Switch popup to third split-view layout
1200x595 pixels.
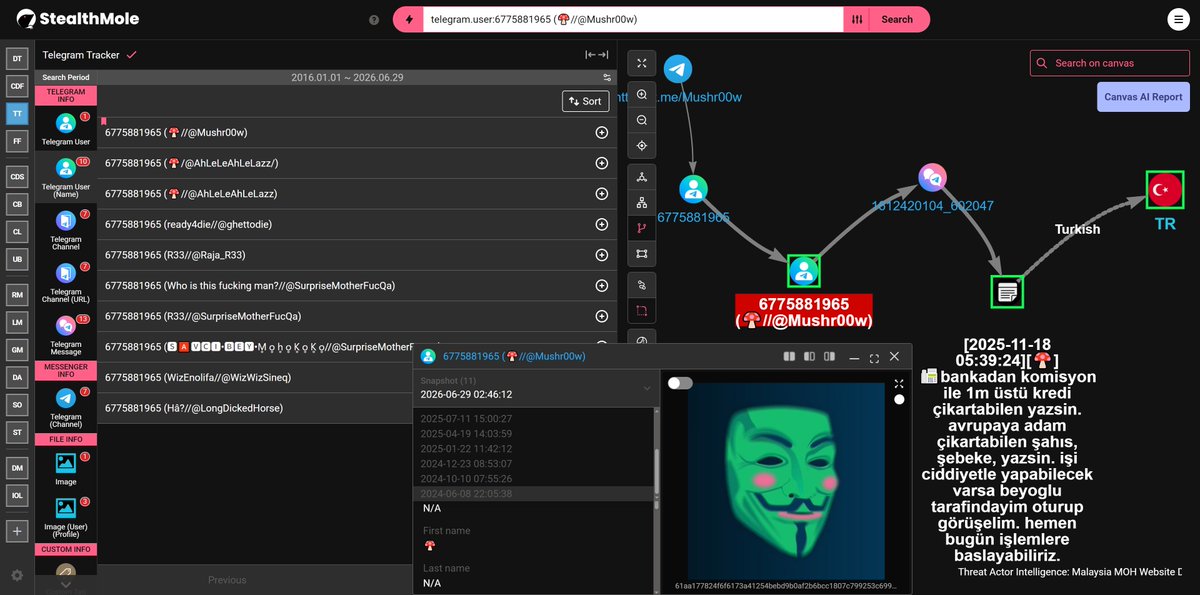click(x=827, y=356)
